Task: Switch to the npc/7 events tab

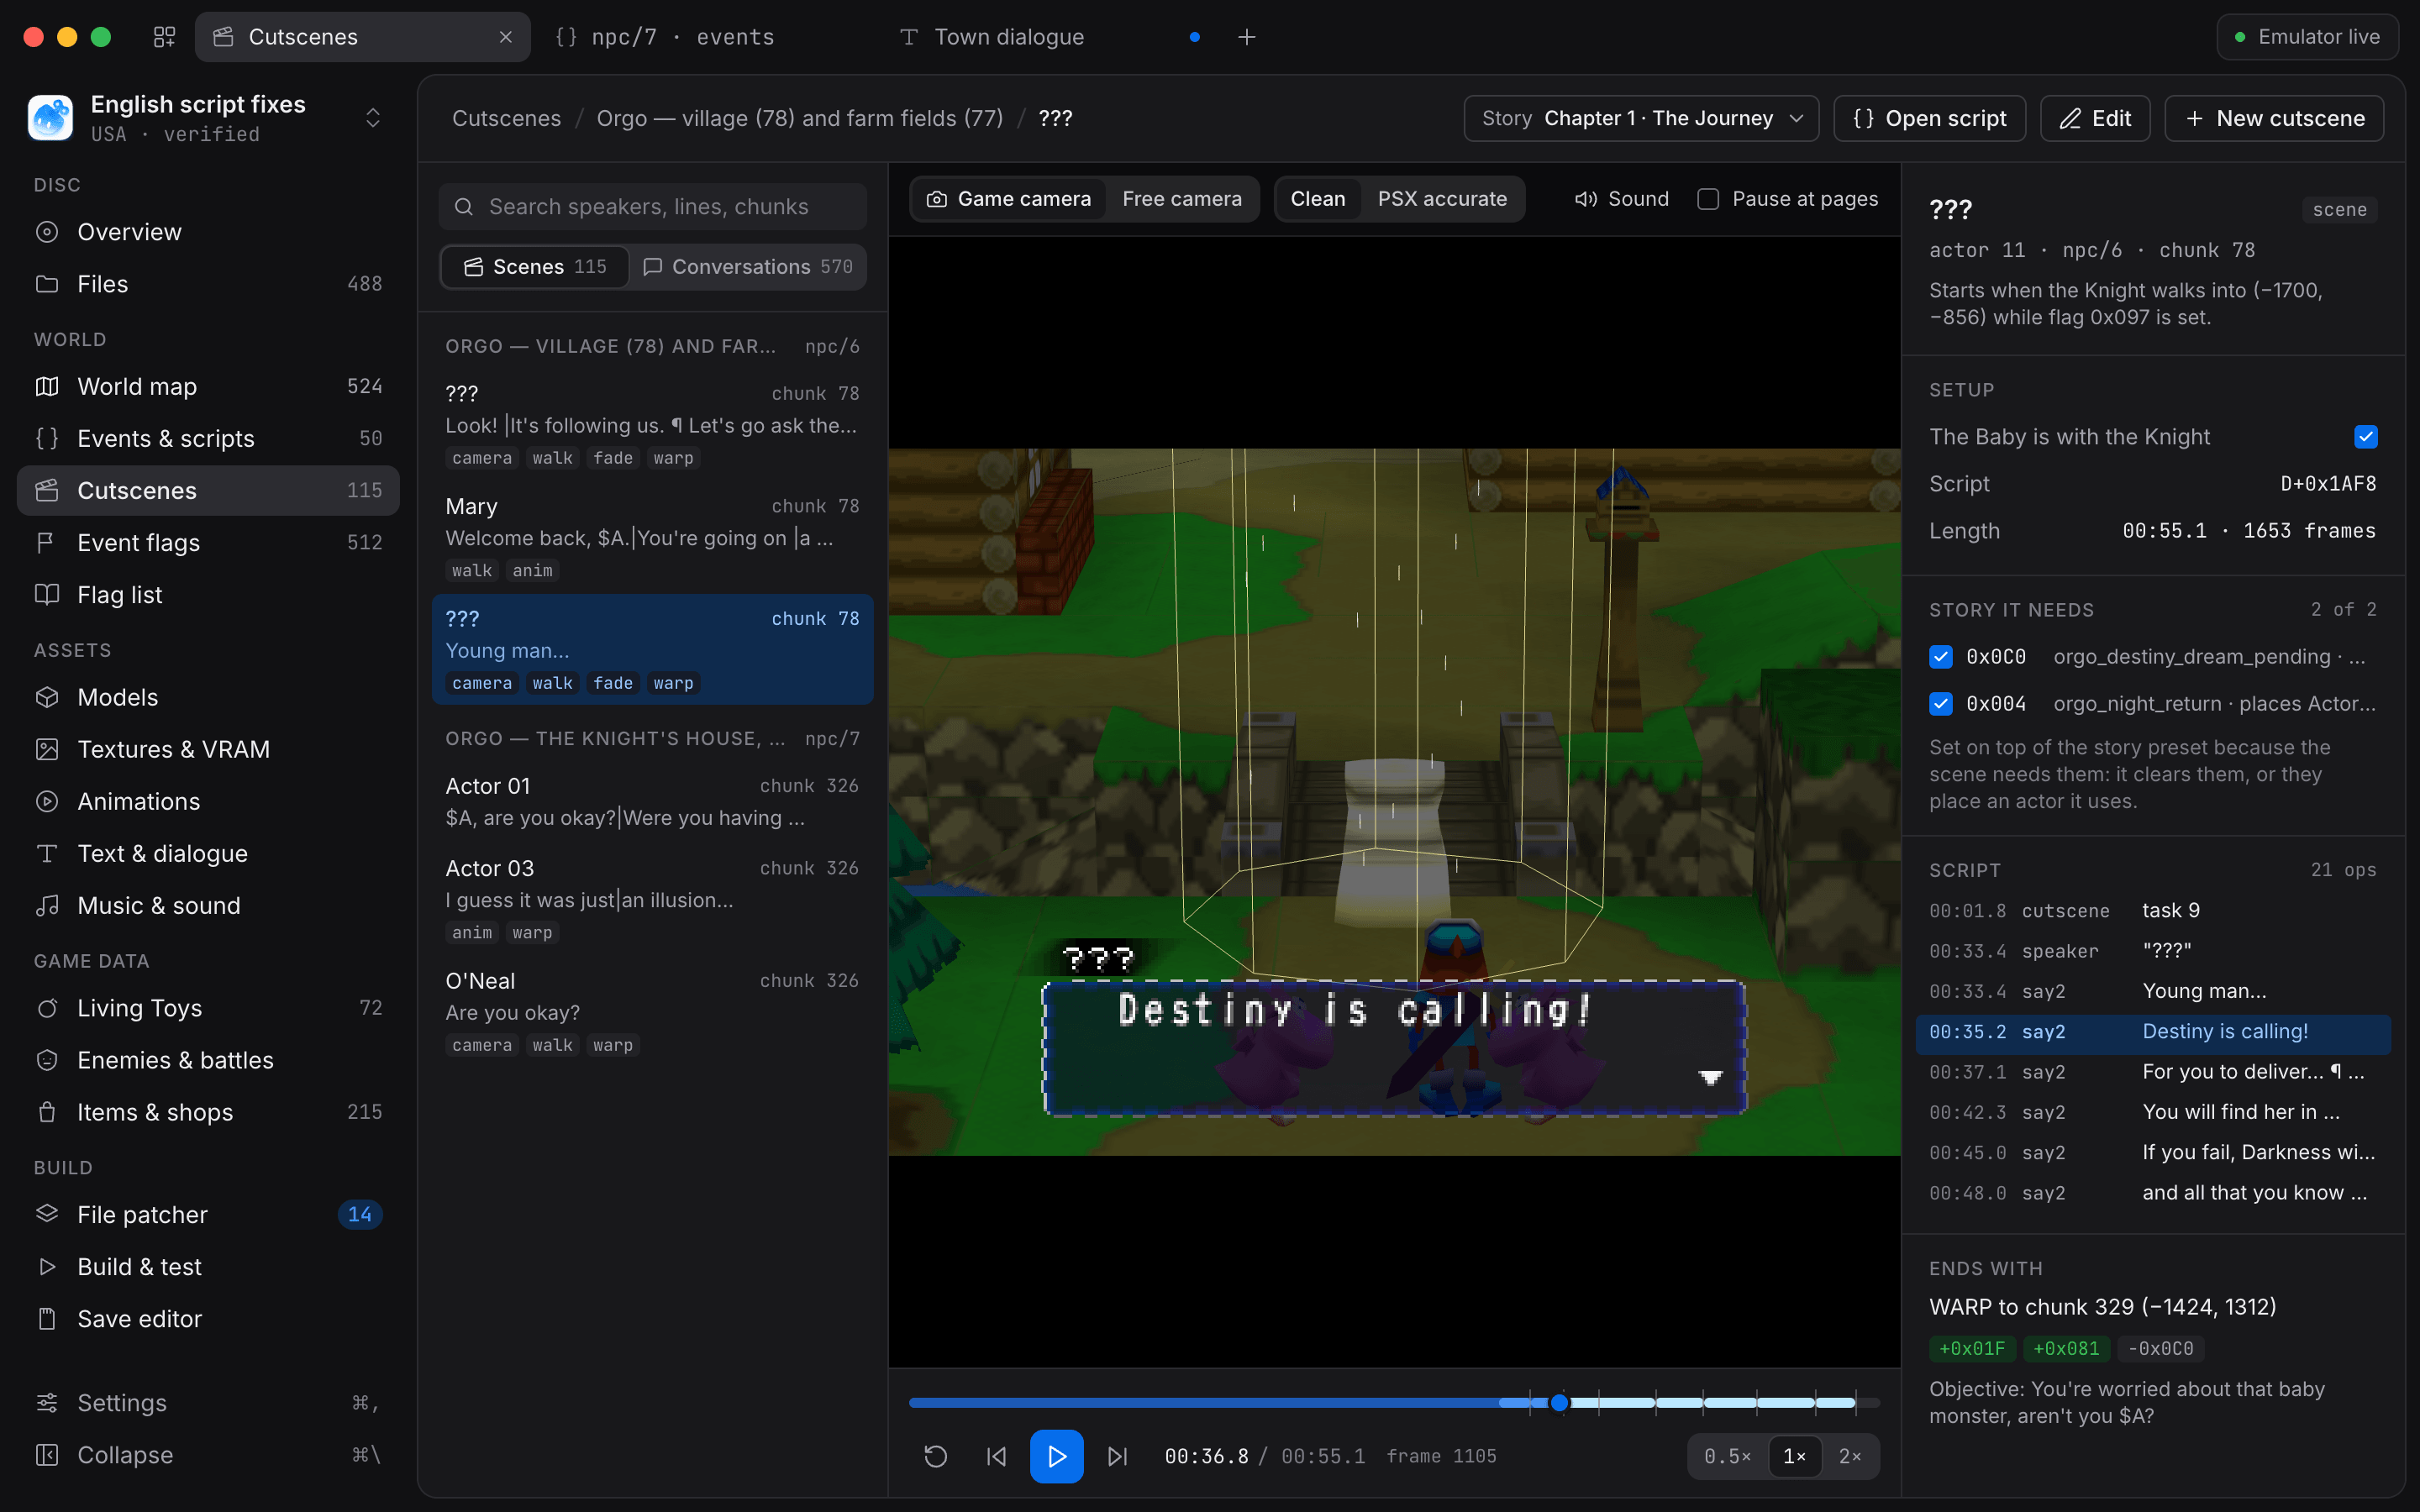Action: point(705,37)
